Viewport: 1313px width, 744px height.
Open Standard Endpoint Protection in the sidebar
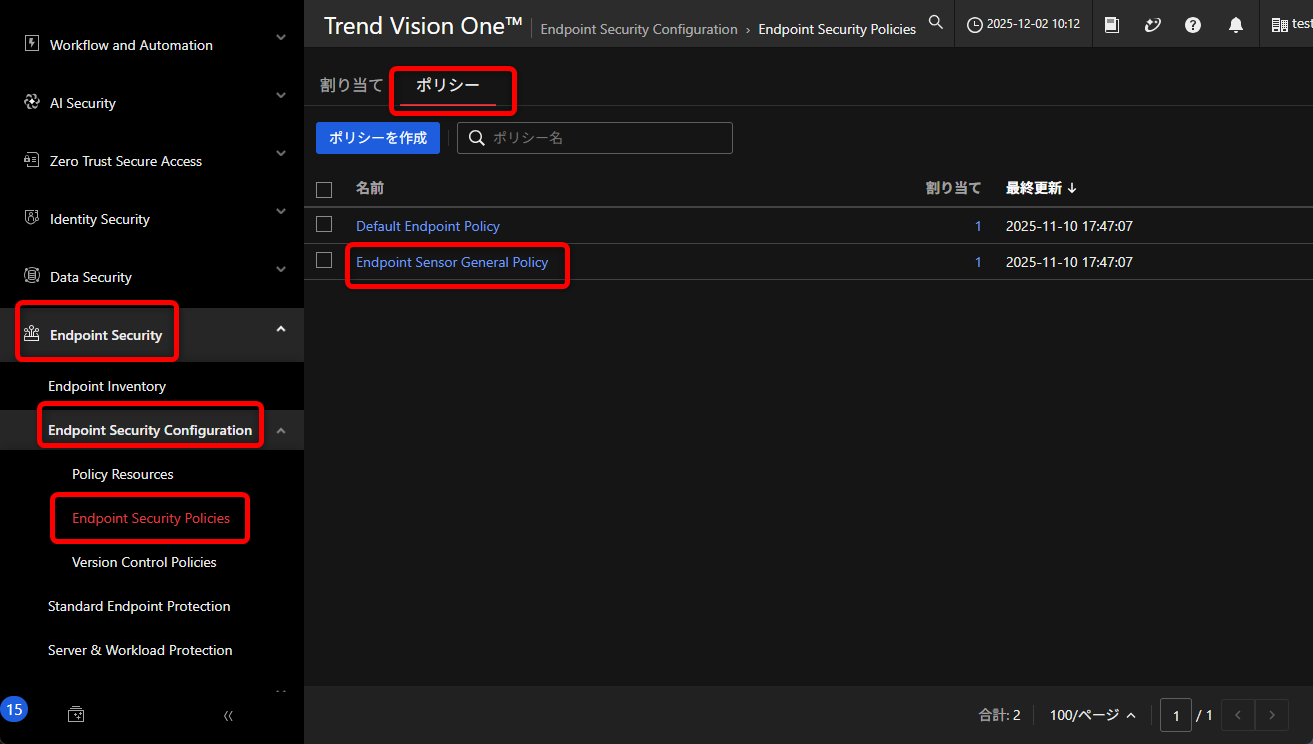(x=139, y=606)
